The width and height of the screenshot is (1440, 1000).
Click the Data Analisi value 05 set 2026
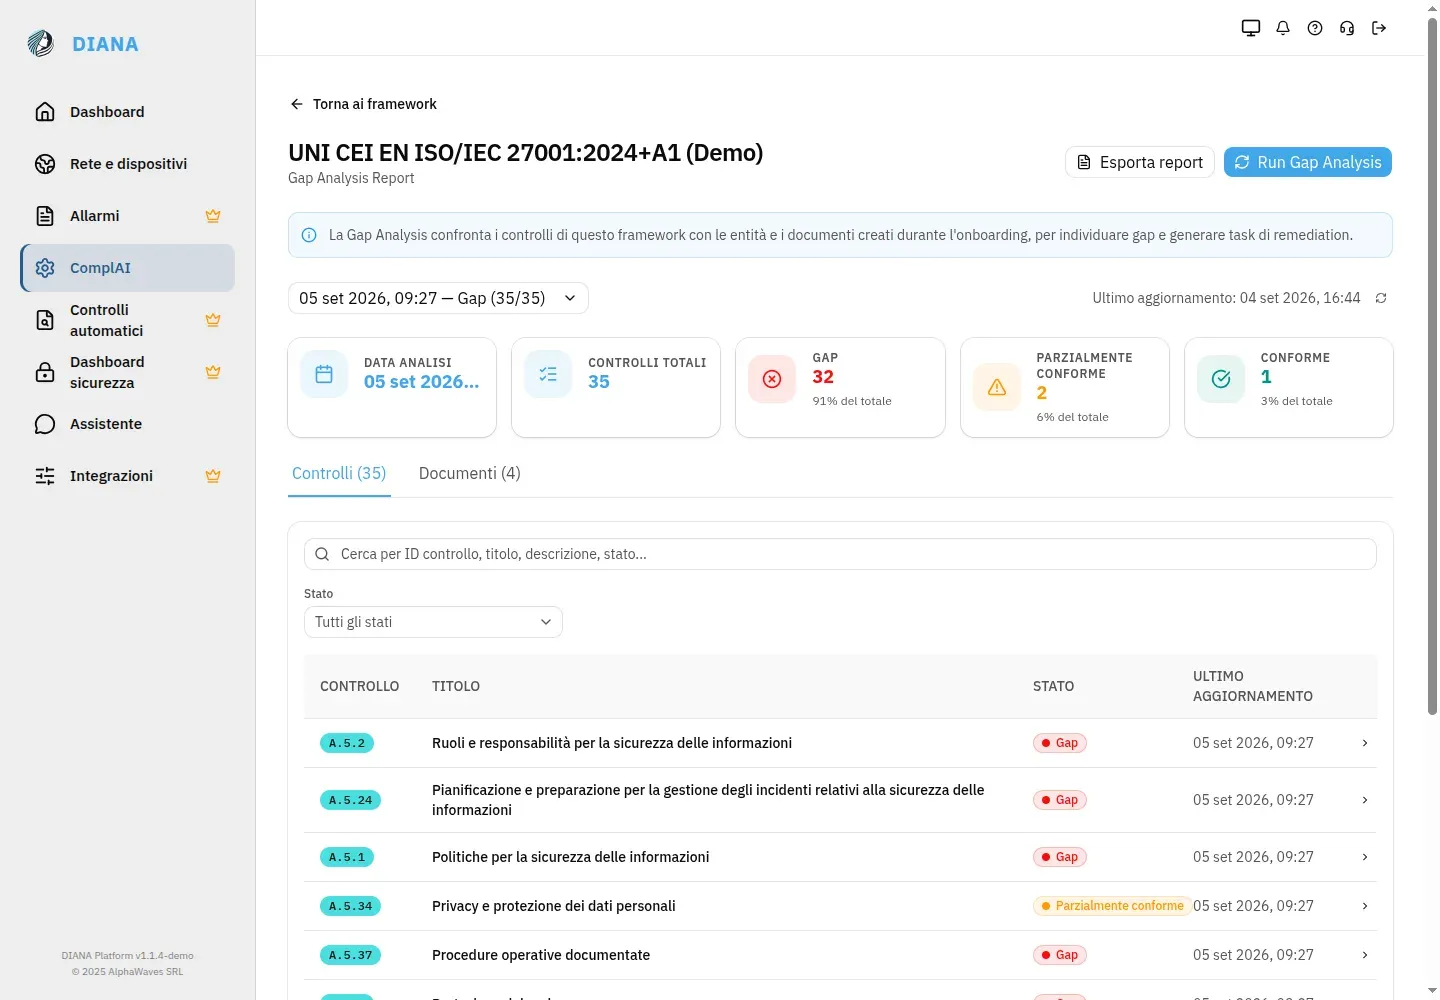pyautogui.click(x=422, y=382)
